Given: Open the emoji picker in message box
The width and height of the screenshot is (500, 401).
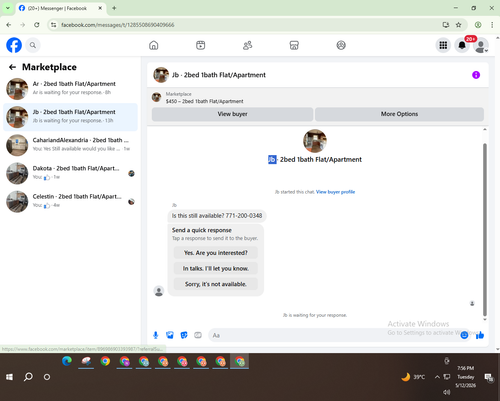Looking at the screenshot, I should [464, 335].
